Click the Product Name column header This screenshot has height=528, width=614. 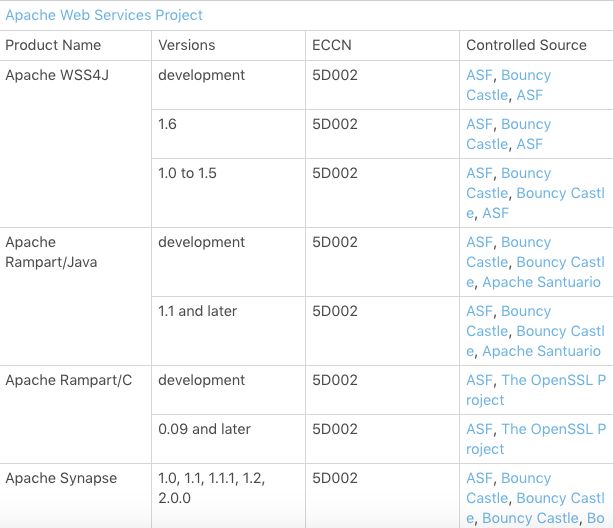(x=76, y=45)
